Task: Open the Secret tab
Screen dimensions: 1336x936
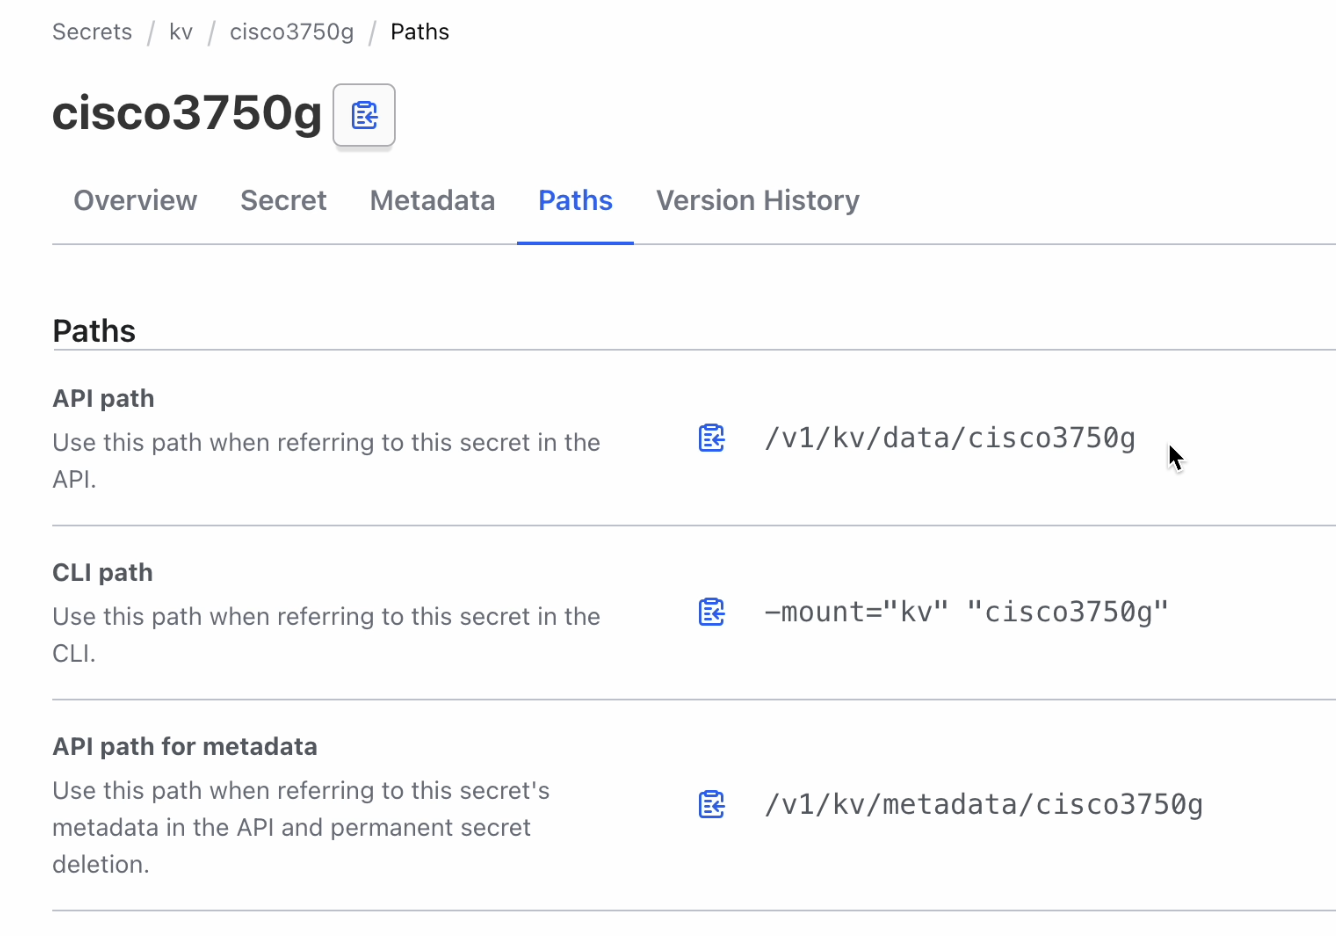Action: (x=283, y=201)
